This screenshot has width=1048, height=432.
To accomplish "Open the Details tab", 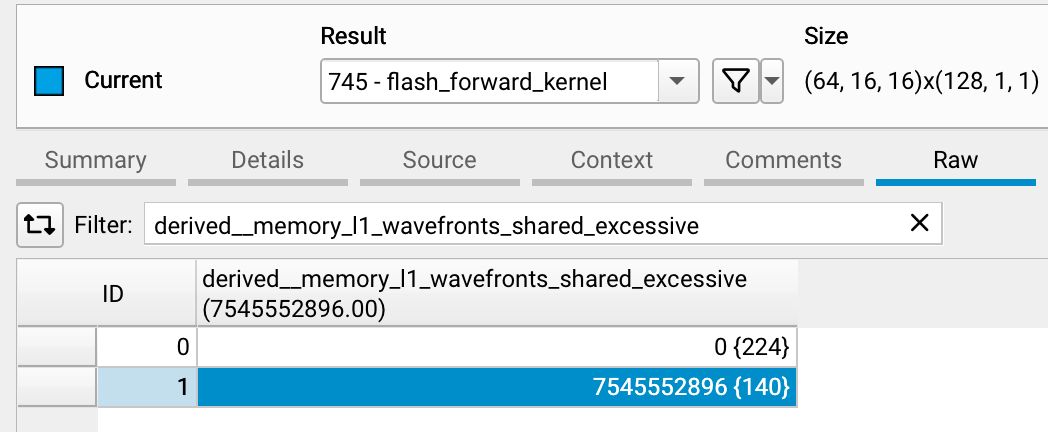I will [x=267, y=160].
